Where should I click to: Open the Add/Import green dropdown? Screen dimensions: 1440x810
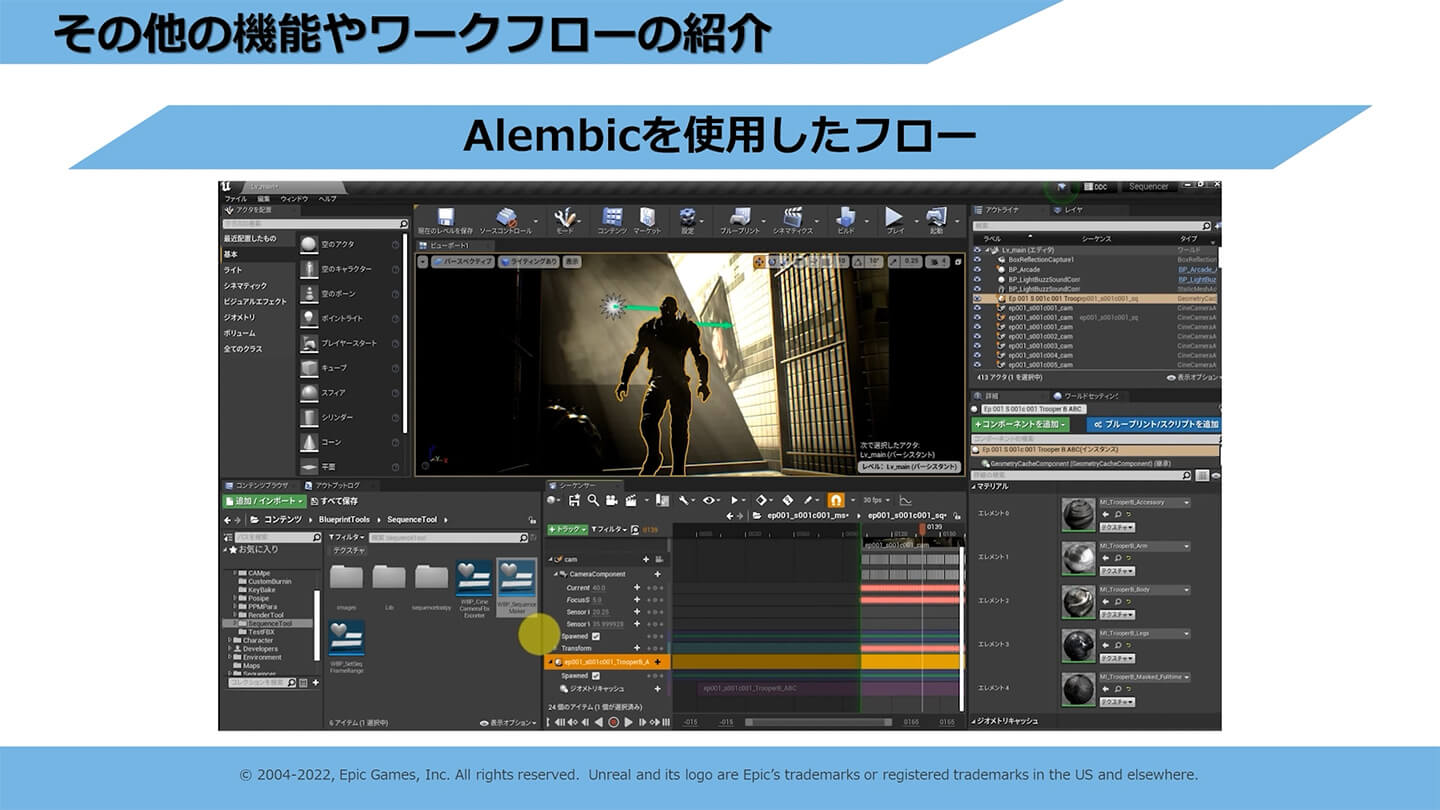[266, 501]
